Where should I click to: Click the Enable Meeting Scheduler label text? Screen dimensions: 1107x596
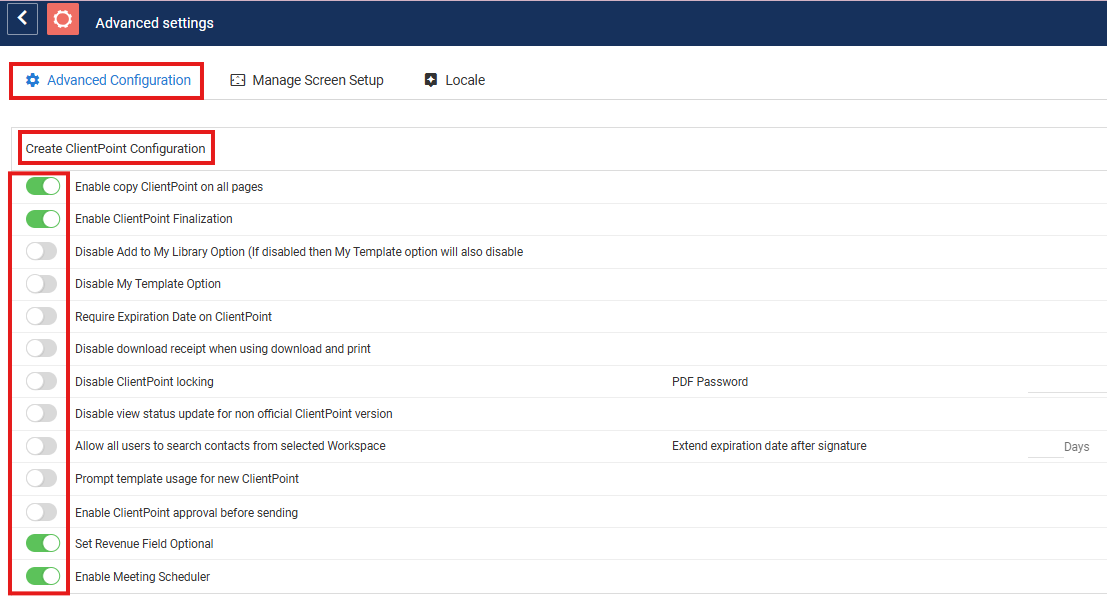(x=143, y=577)
